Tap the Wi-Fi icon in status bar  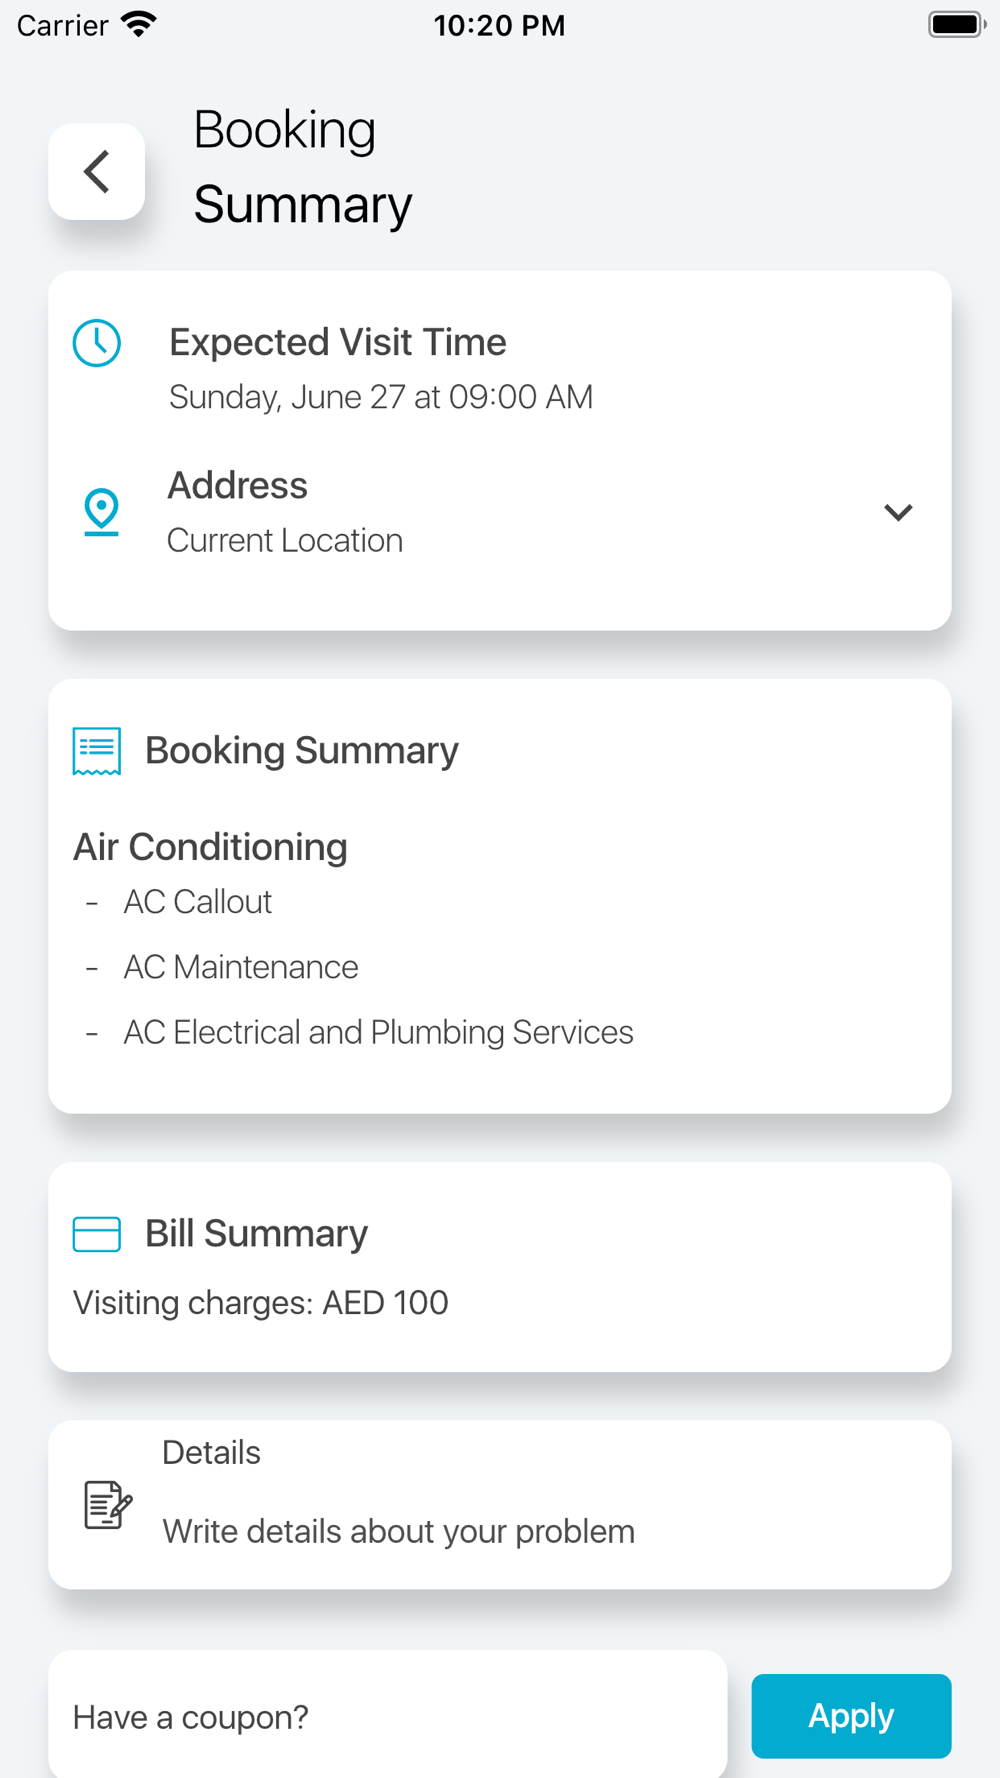click(x=139, y=24)
